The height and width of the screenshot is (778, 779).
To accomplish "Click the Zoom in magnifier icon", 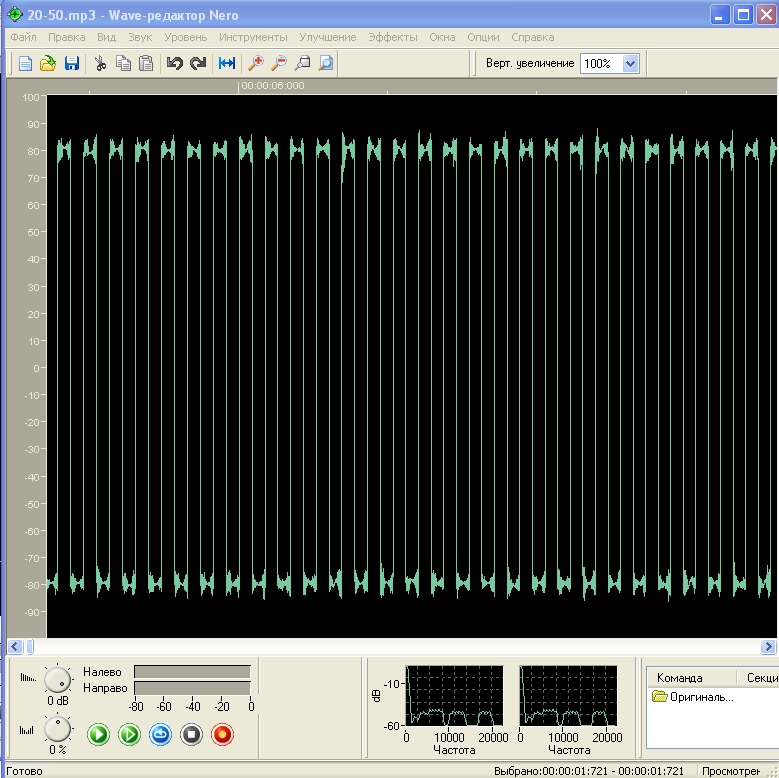I will point(256,64).
